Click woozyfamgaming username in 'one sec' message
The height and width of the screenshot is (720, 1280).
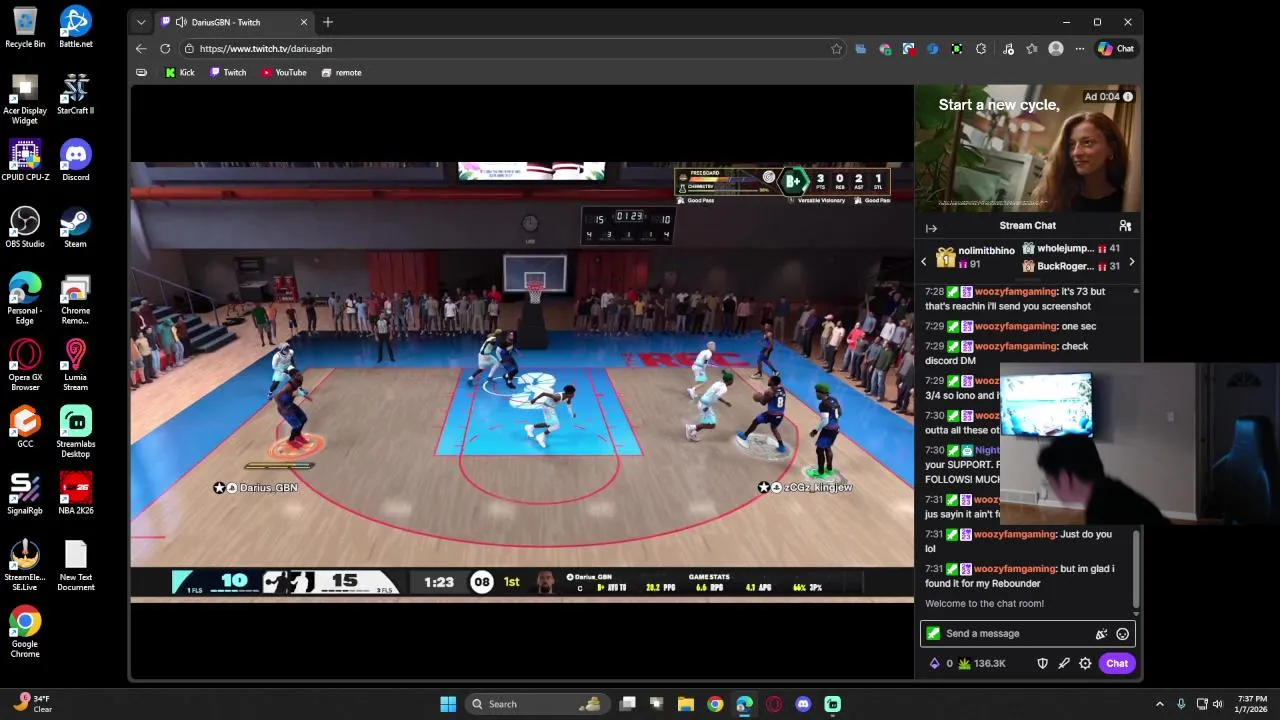(x=1015, y=326)
